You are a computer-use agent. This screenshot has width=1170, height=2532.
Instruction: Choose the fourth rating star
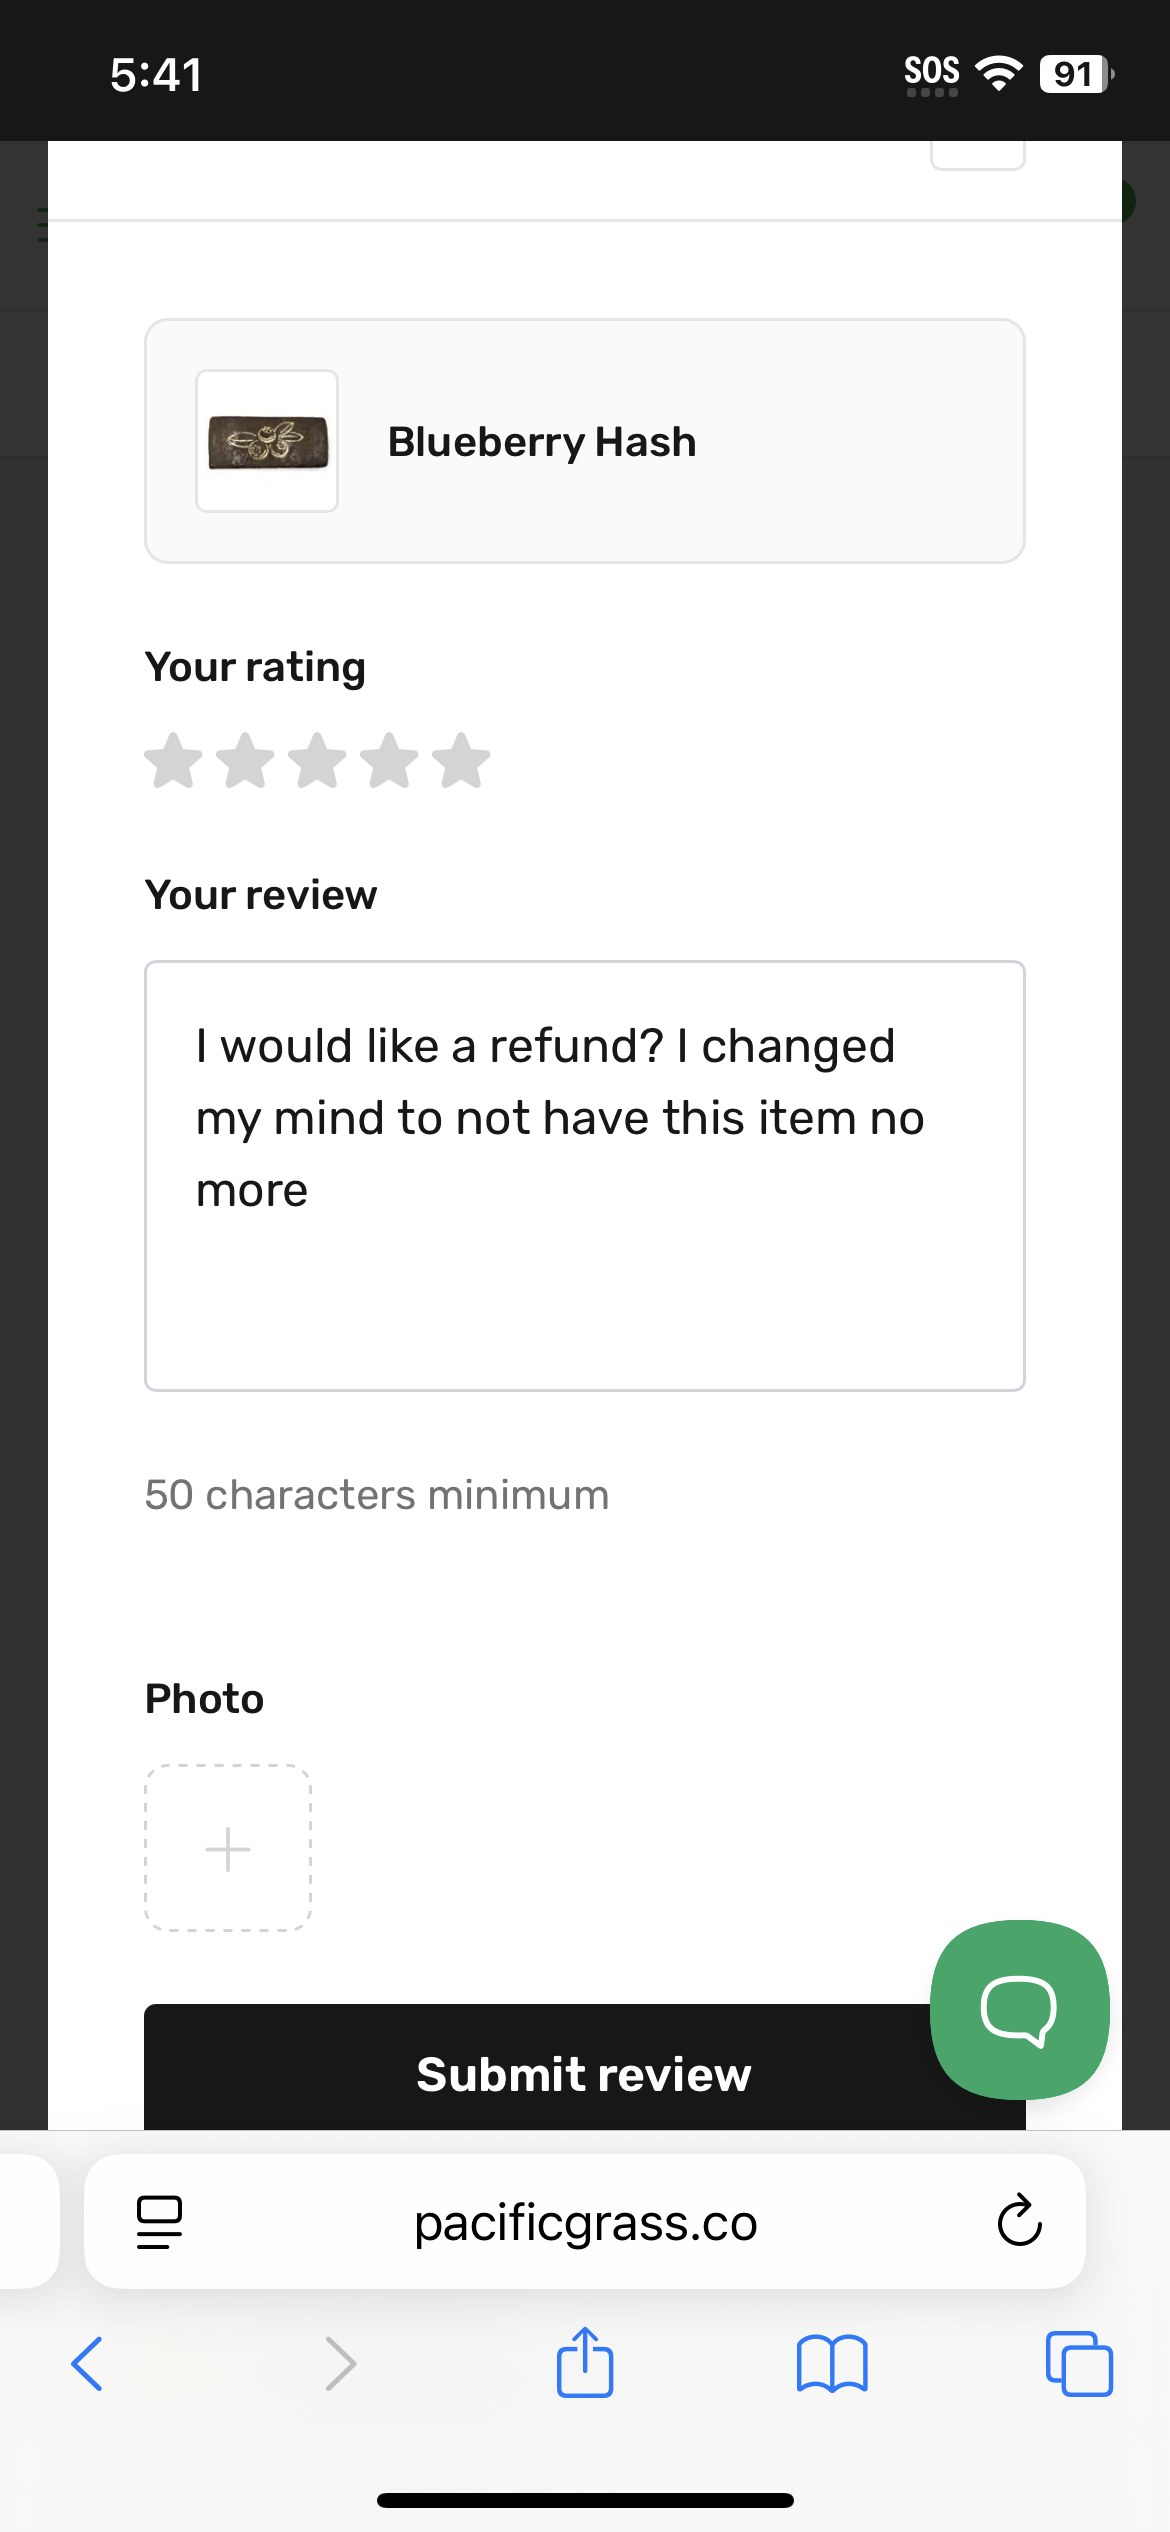pyautogui.click(x=390, y=761)
